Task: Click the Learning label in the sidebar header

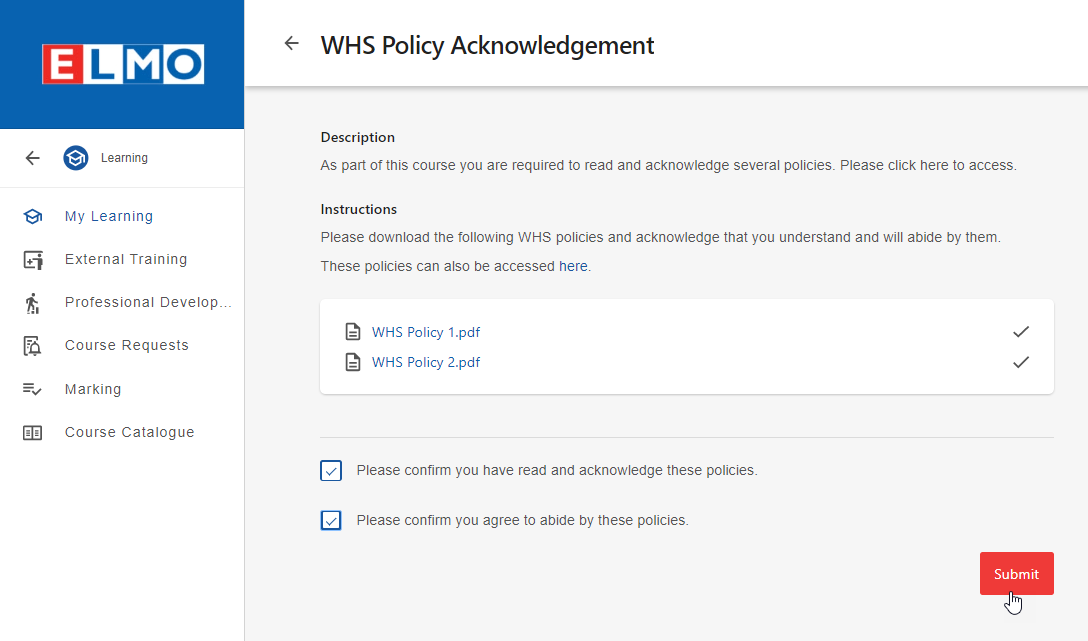Action: point(124,158)
